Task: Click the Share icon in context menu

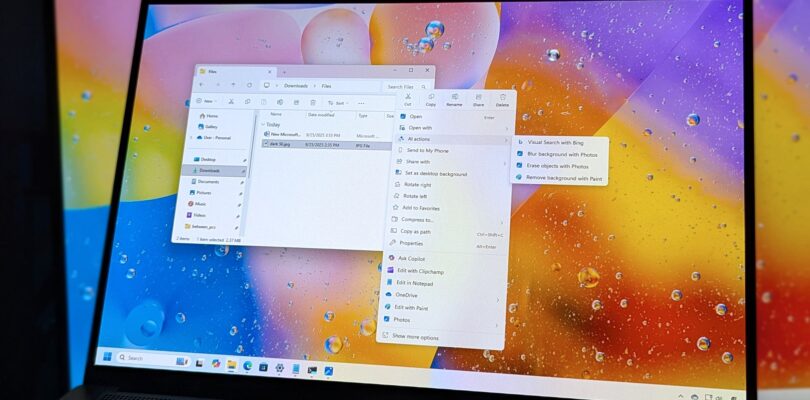Action: pyautogui.click(x=478, y=98)
